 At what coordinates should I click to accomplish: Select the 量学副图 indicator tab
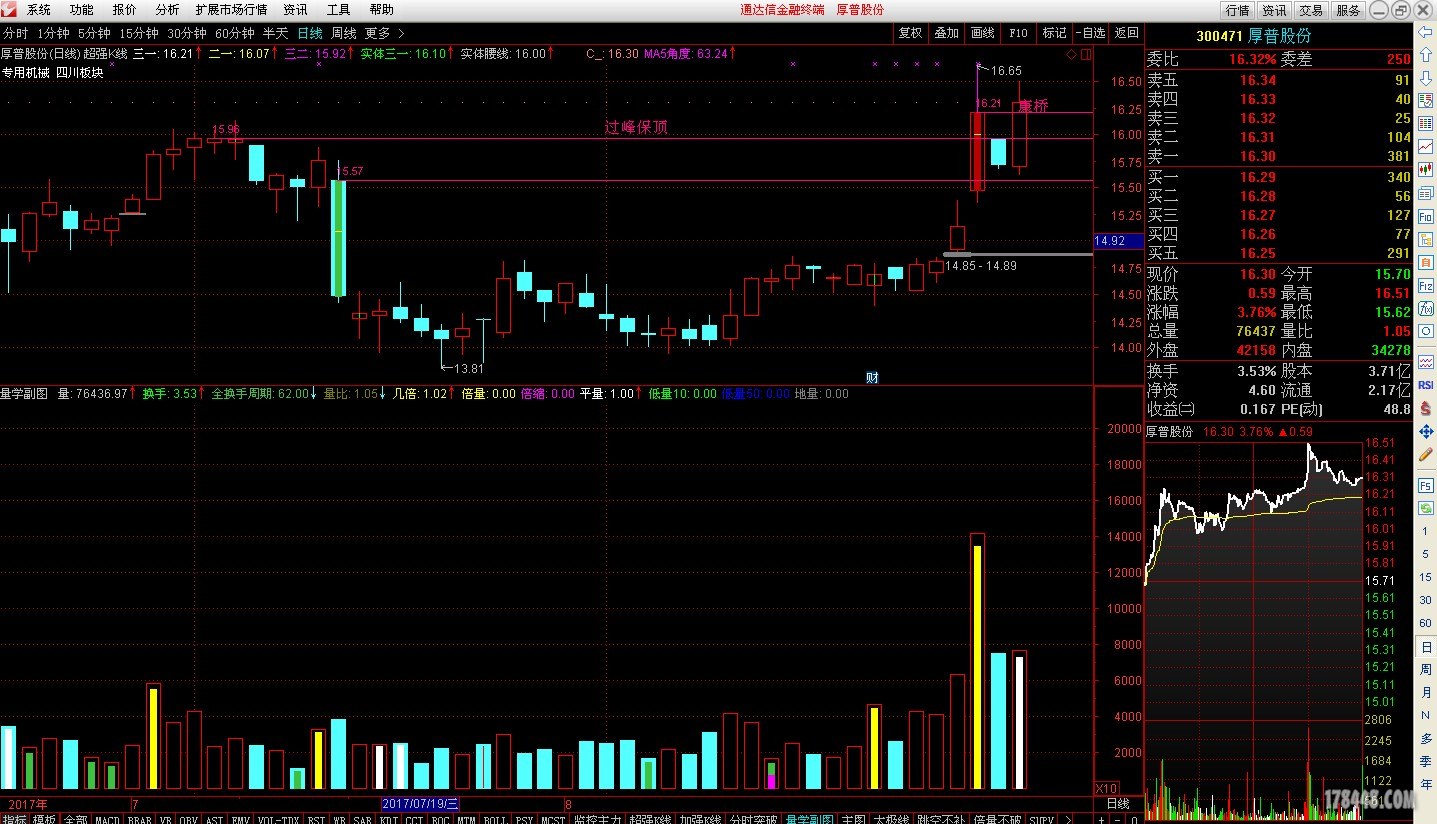pyautogui.click(x=810, y=820)
